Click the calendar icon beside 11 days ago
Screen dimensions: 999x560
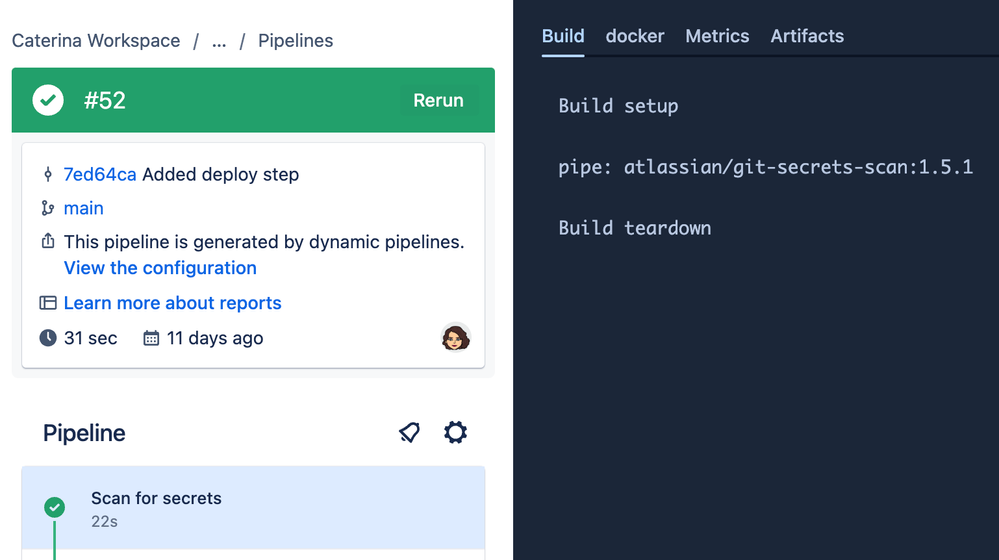(x=151, y=338)
